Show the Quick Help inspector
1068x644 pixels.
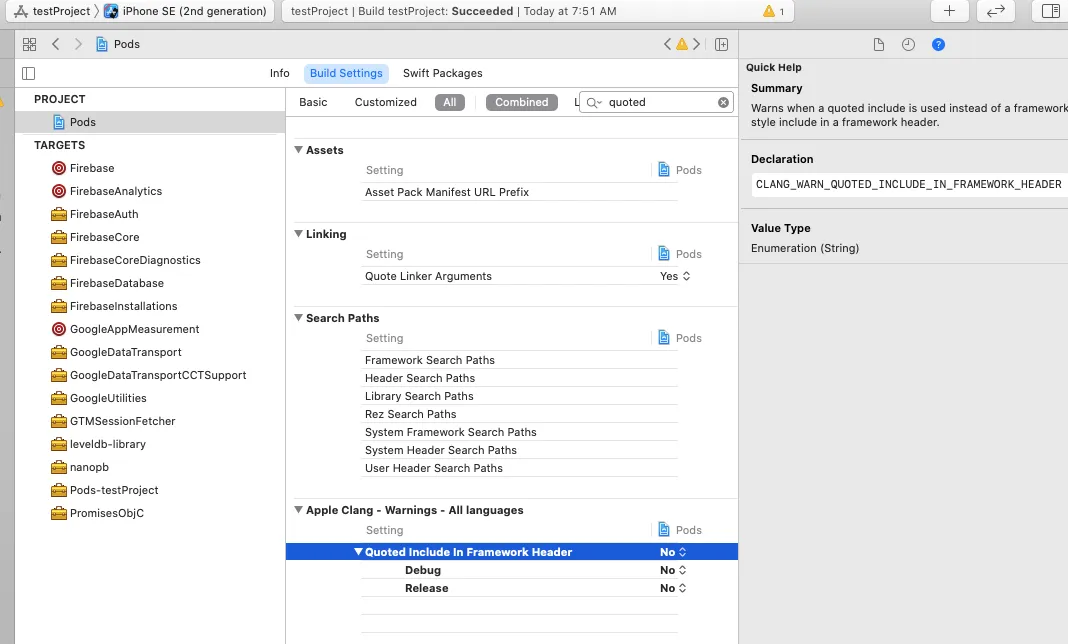938,44
